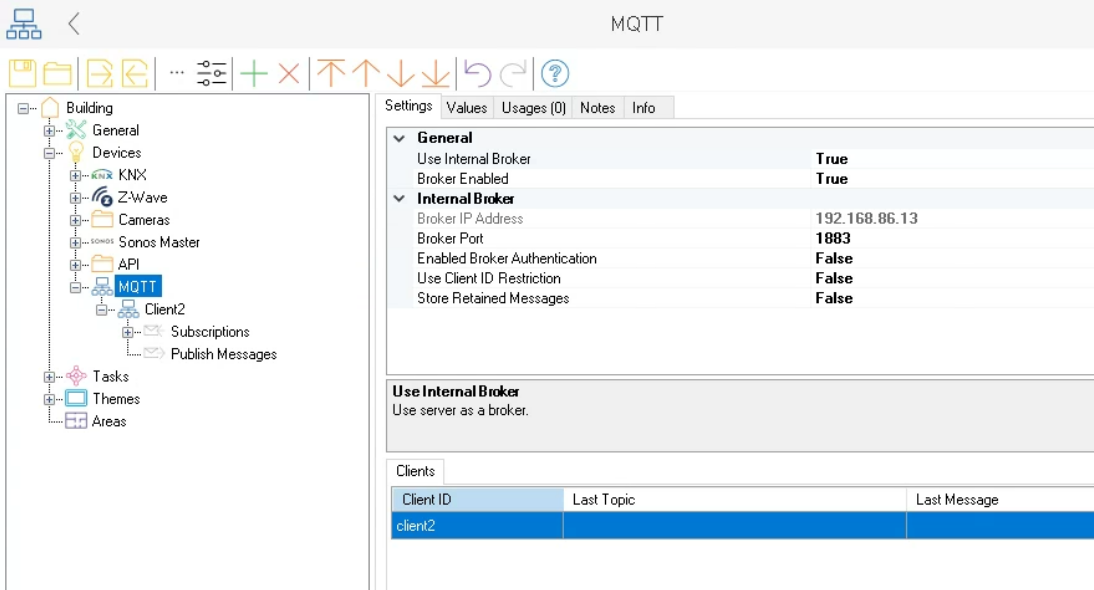Click the move-to-top arrow icon

point(330,74)
